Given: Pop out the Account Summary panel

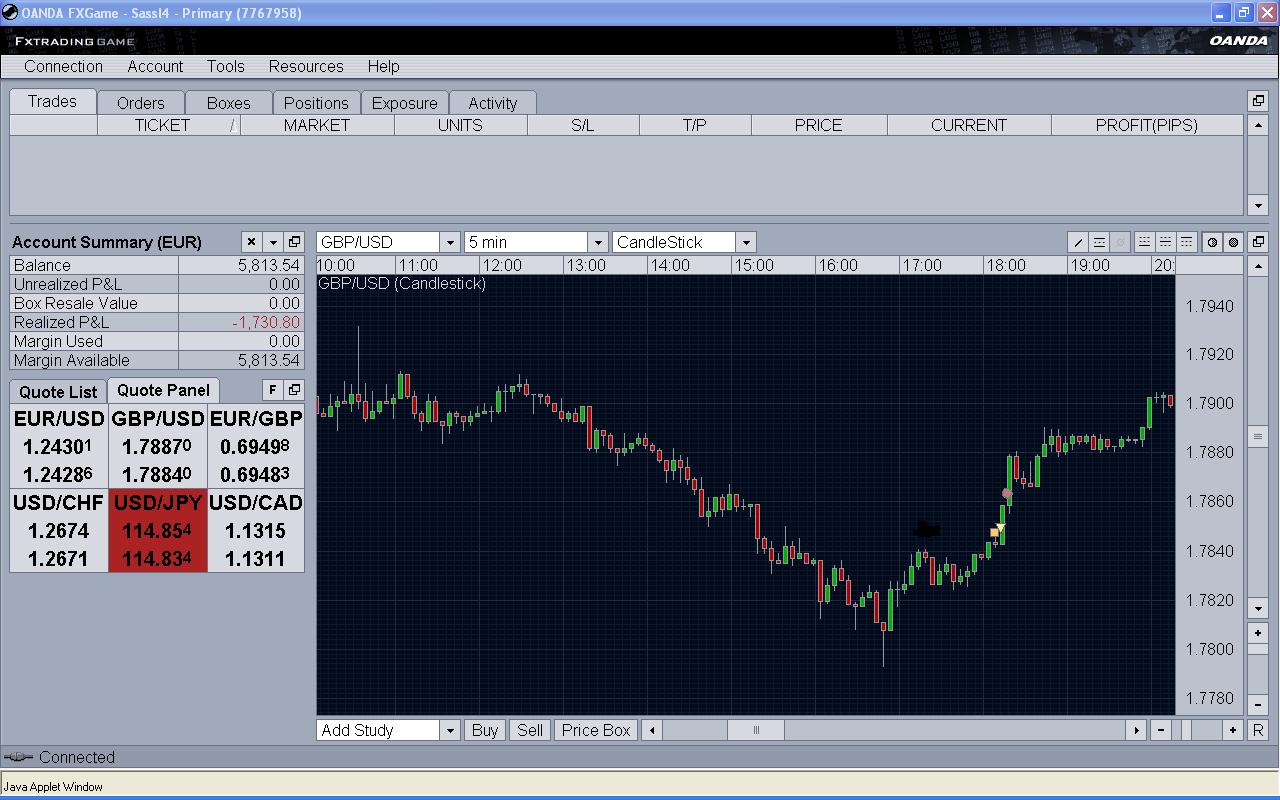Looking at the screenshot, I should 294,242.
